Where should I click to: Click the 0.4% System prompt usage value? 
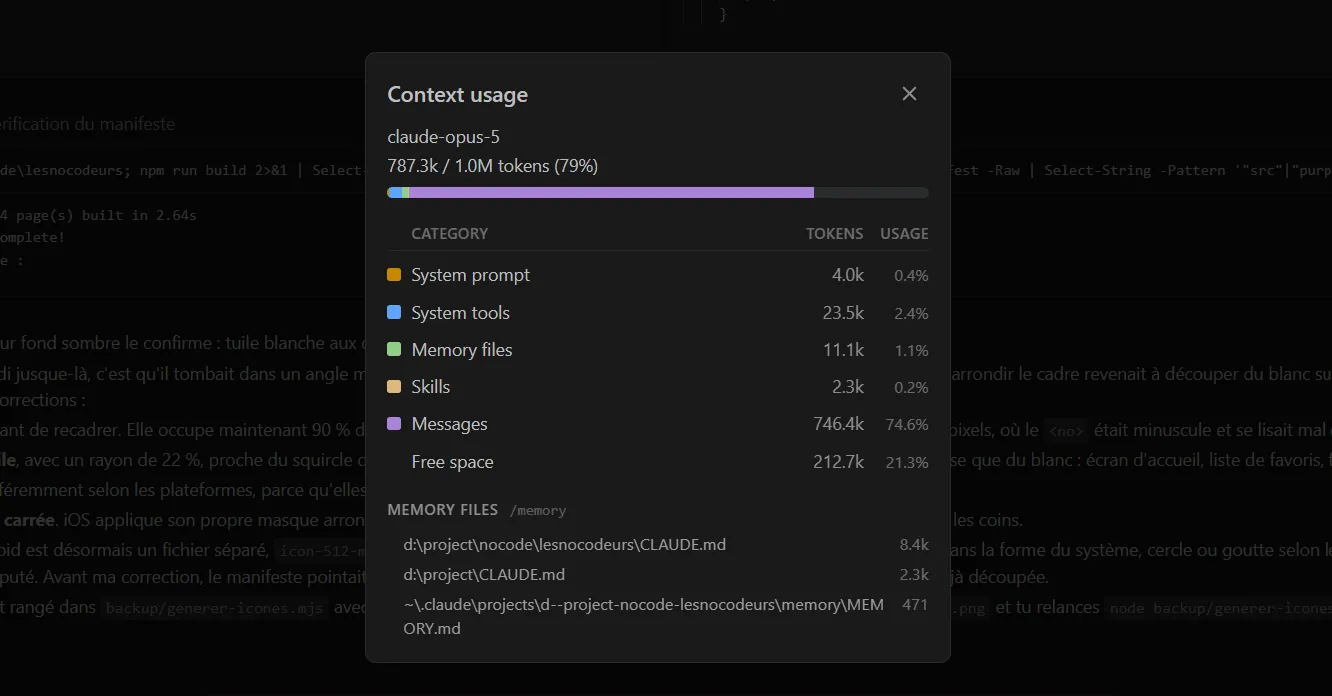(x=911, y=276)
